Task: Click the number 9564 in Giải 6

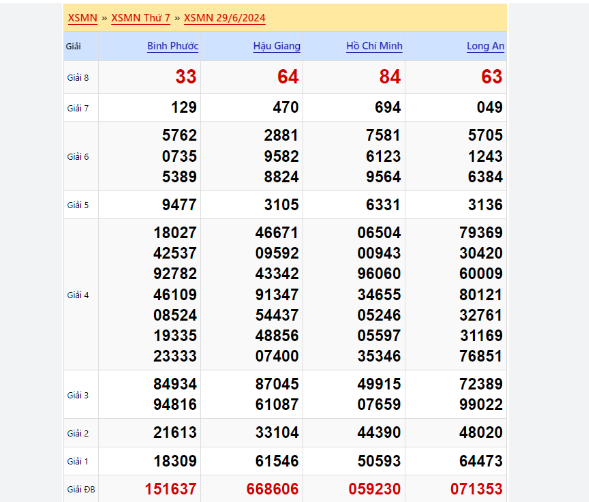Action: pos(384,177)
